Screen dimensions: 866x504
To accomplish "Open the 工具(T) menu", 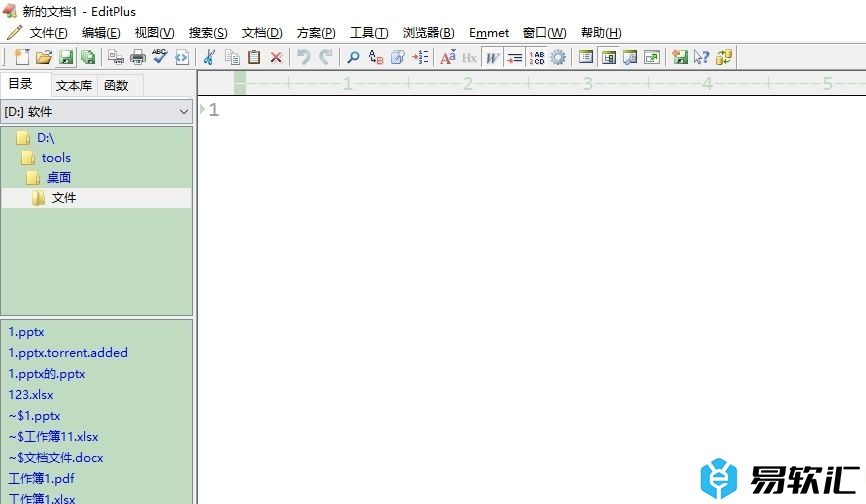I will point(369,33).
